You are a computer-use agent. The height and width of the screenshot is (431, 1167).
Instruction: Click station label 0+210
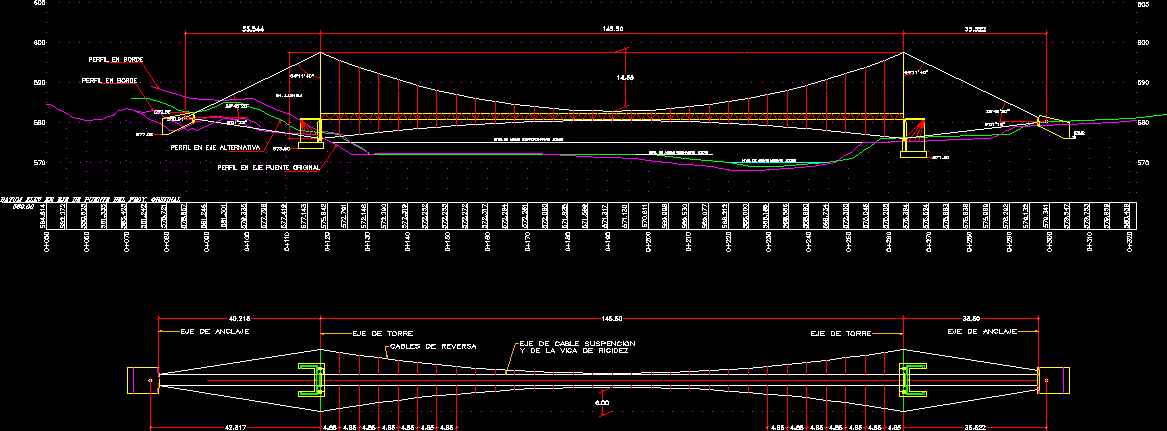689,243
